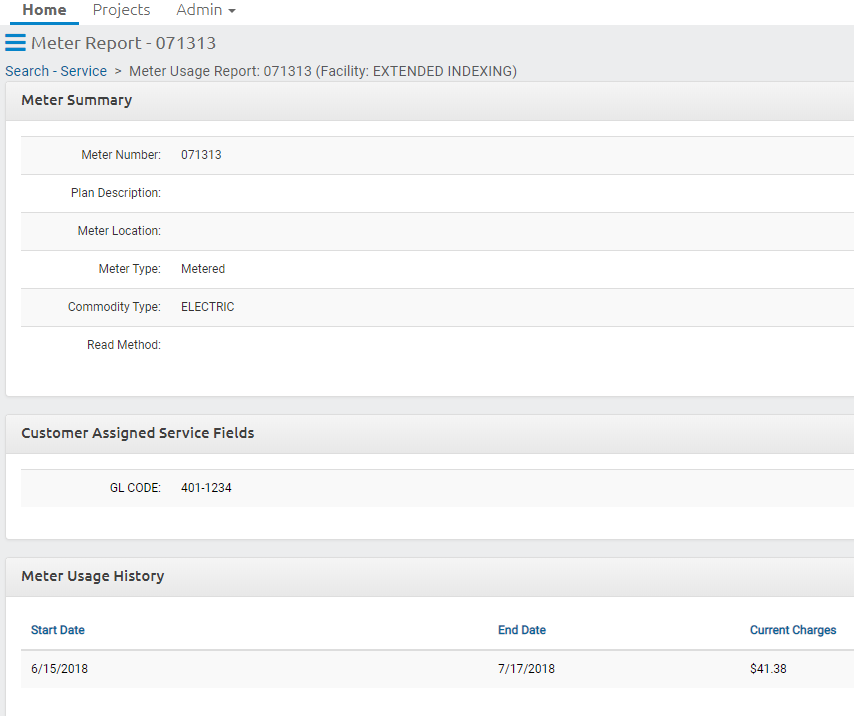Open the Projects tab
Image resolution: width=854 pixels, height=716 pixels.
tap(121, 10)
